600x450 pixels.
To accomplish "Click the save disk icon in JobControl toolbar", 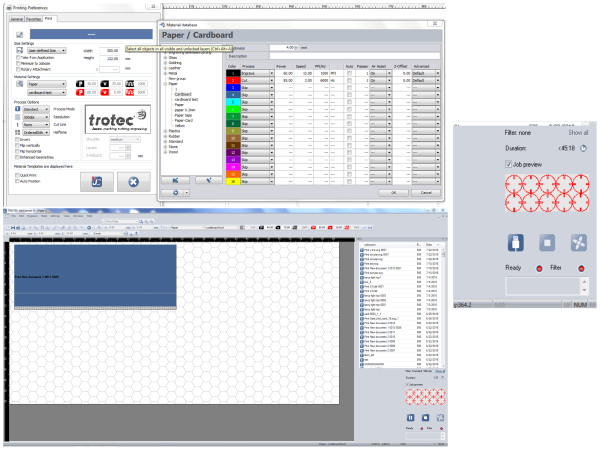I will [x=13, y=227].
